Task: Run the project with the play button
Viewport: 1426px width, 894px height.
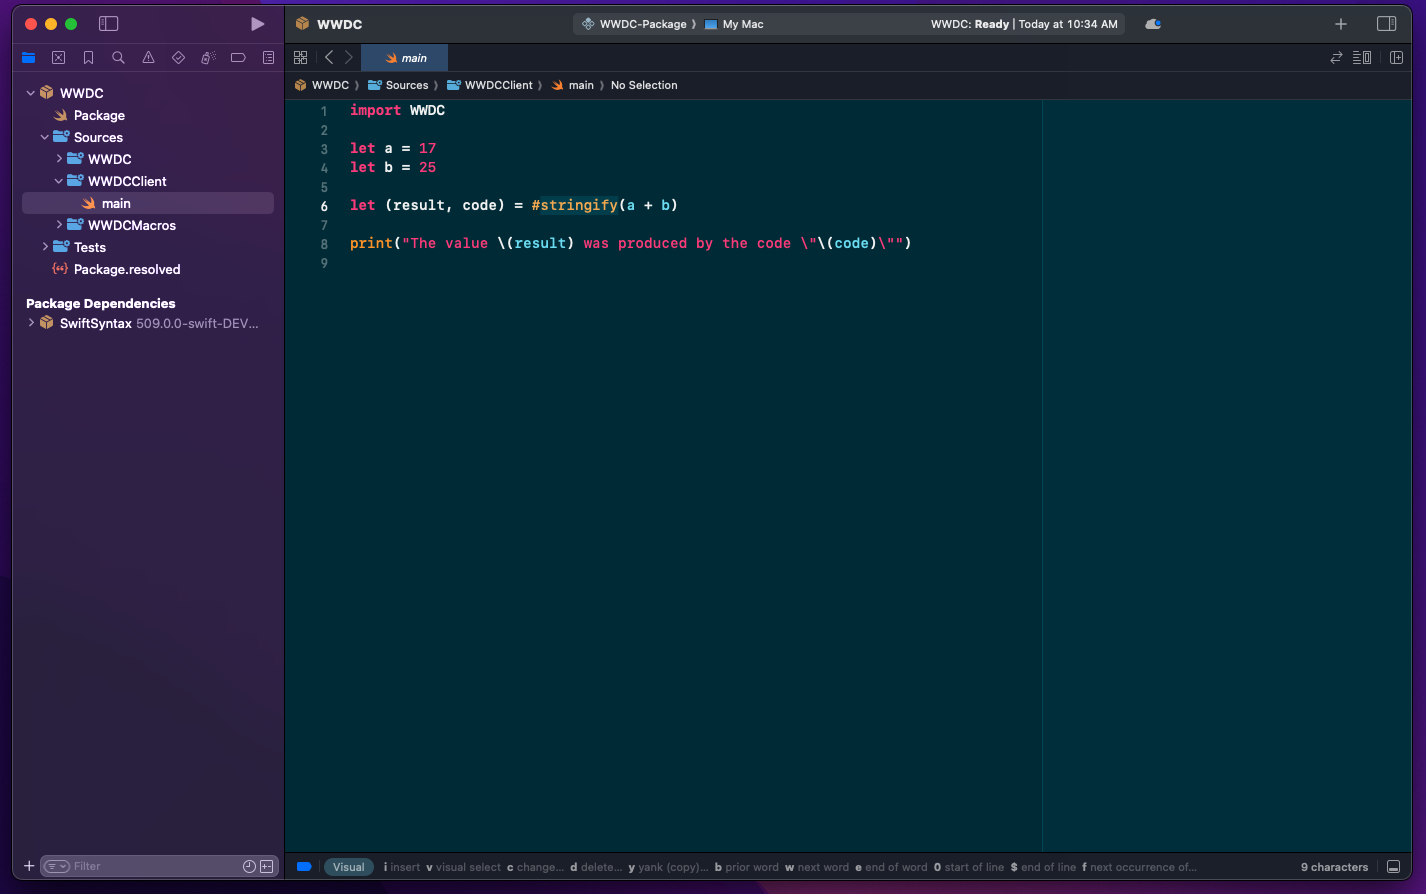Action: click(x=257, y=24)
